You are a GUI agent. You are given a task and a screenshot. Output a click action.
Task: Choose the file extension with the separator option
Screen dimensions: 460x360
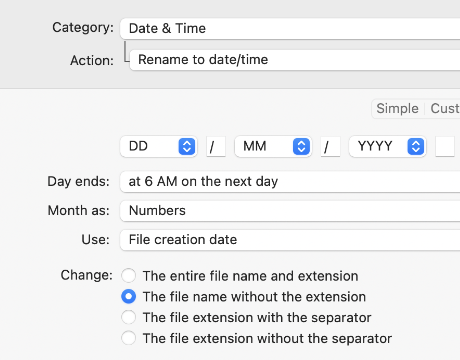coord(129,317)
